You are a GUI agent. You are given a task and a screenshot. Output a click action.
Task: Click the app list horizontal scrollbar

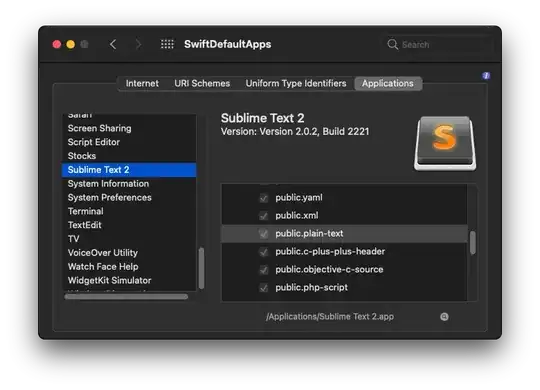(x=126, y=297)
